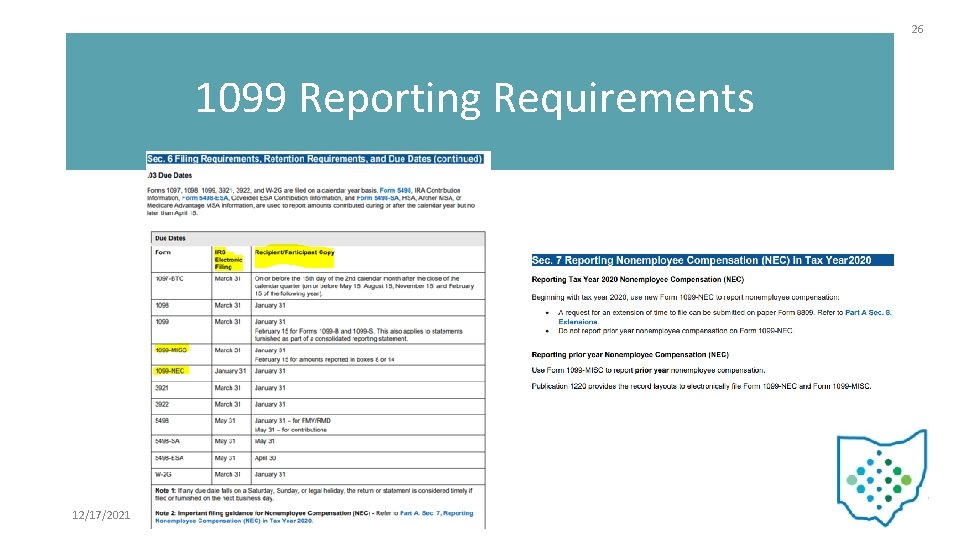
Task: Click 'May 31' recipient copy in 5498-SA row
Action: tap(264, 441)
